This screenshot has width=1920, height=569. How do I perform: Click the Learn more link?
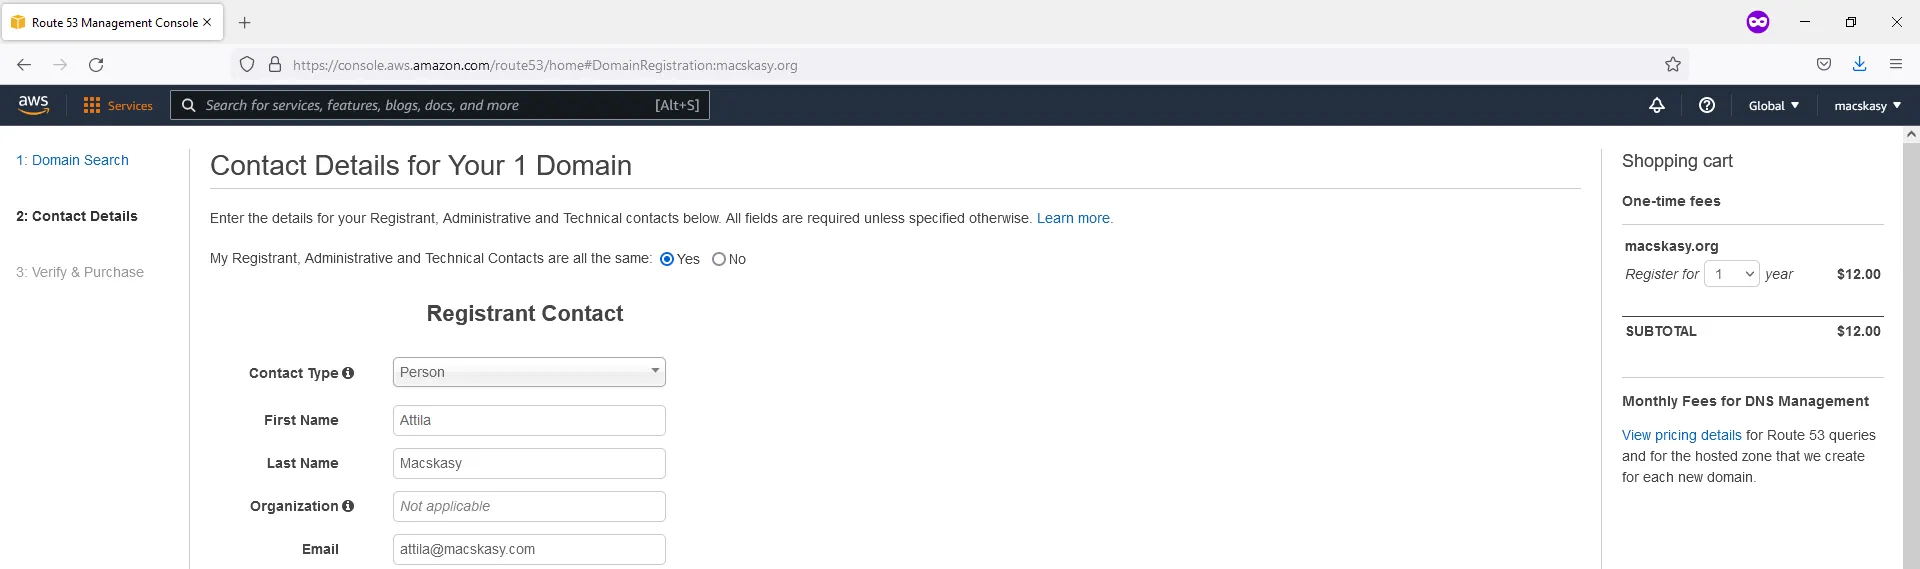pyautogui.click(x=1073, y=218)
